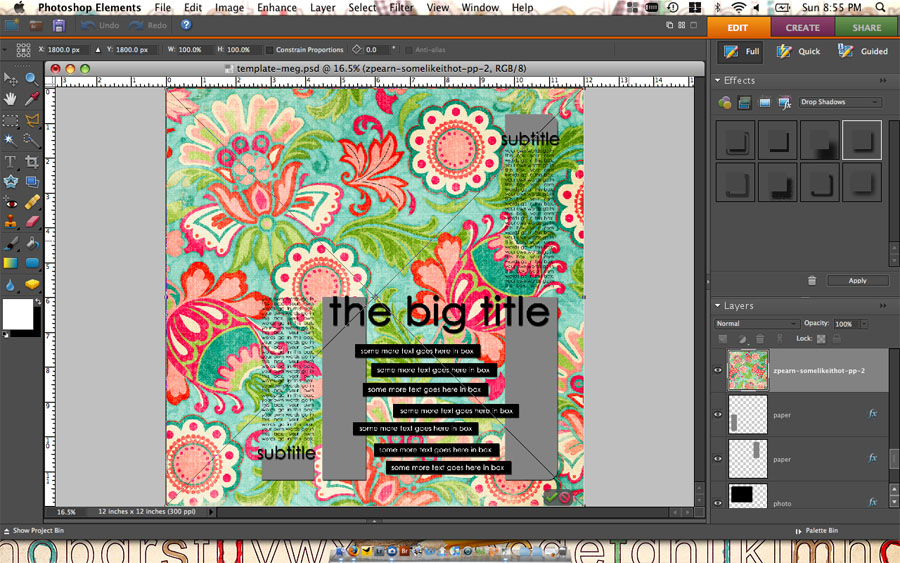Hide the zpearn-somelikeithot-pp-2 layer
Screen dimensions: 900x563
[718, 370]
